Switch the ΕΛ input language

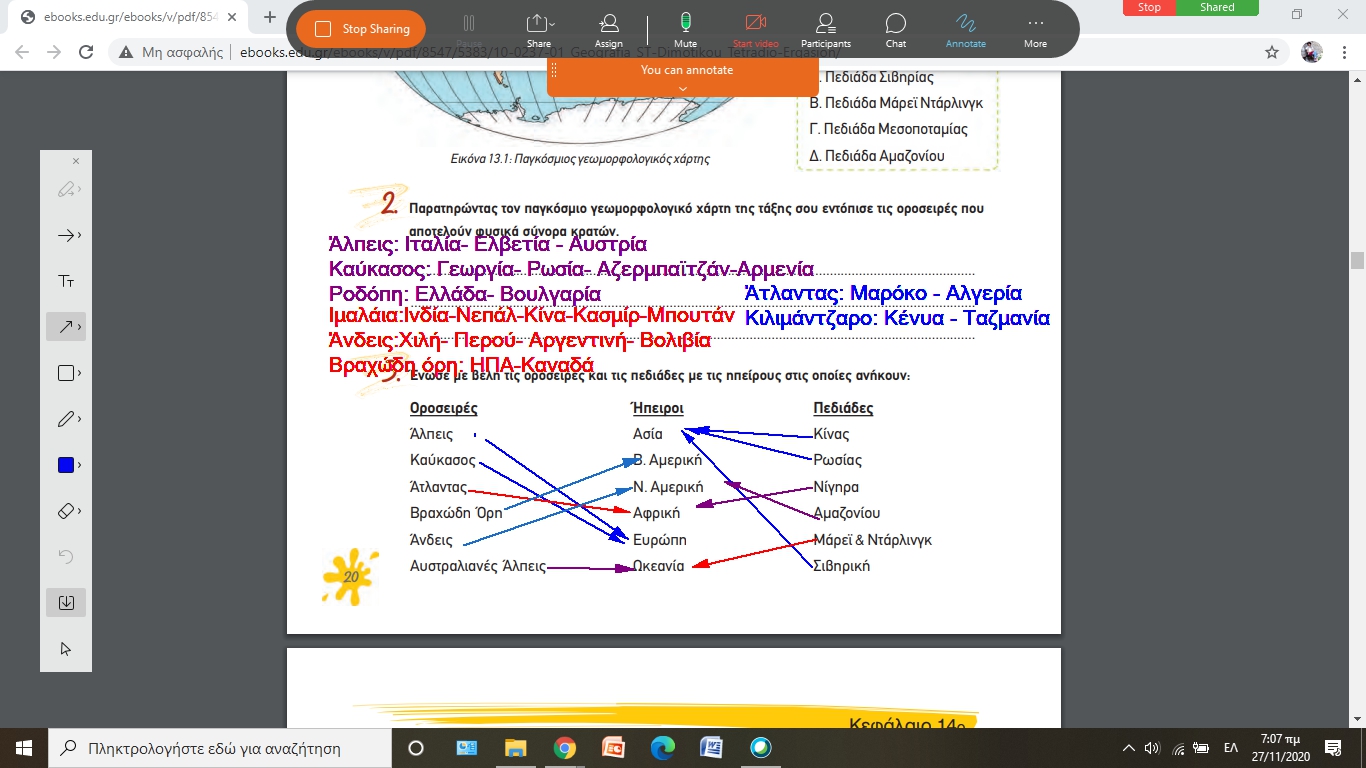[x=1231, y=748]
